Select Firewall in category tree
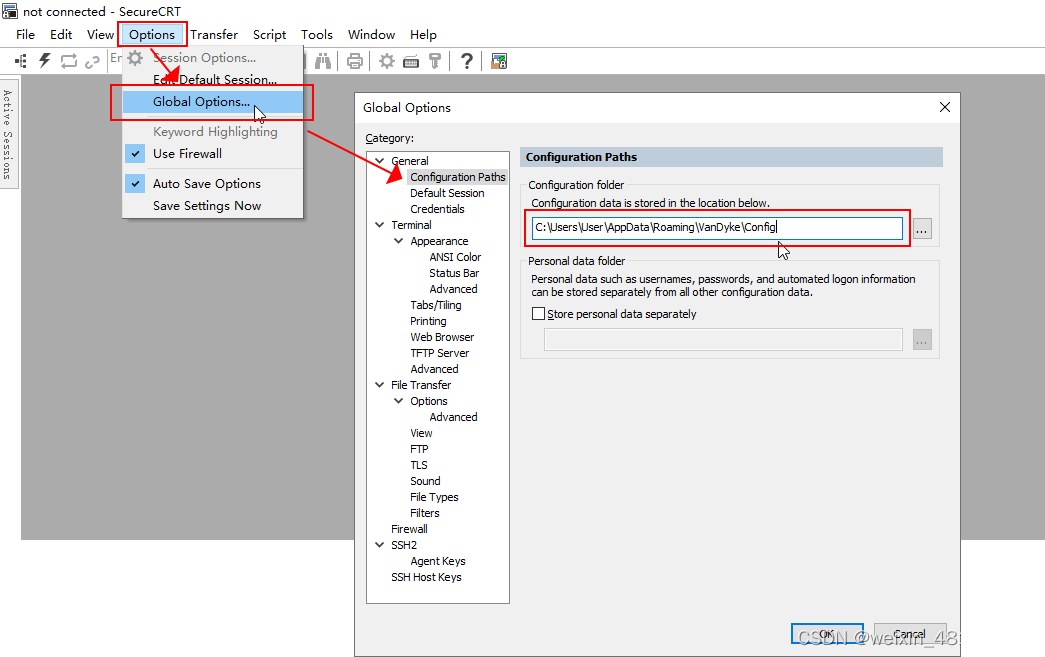The height and width of the screenshot is (657, 1045). click(x=409, y=528)
